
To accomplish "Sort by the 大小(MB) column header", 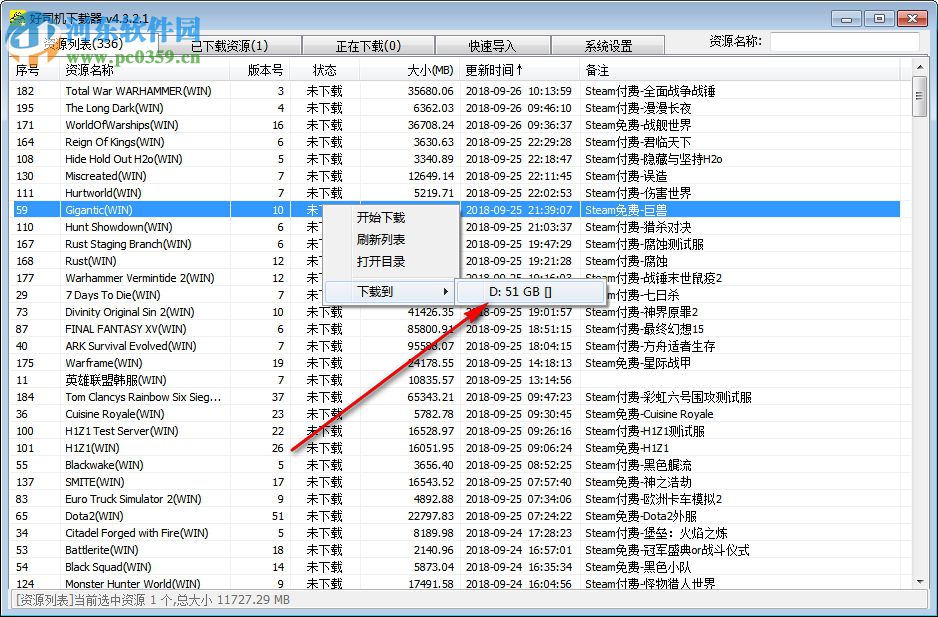I will pyautogui.click(x=410, y=70).
